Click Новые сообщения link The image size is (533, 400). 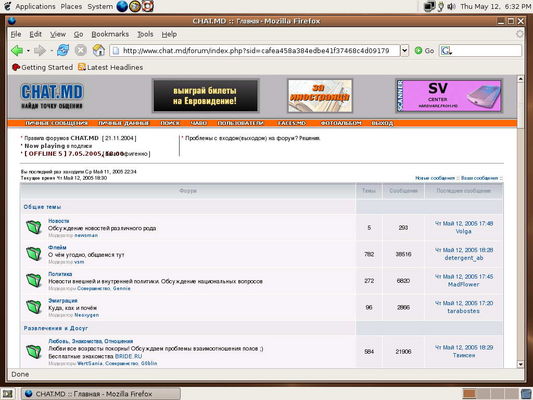click(x=435, y=178)
